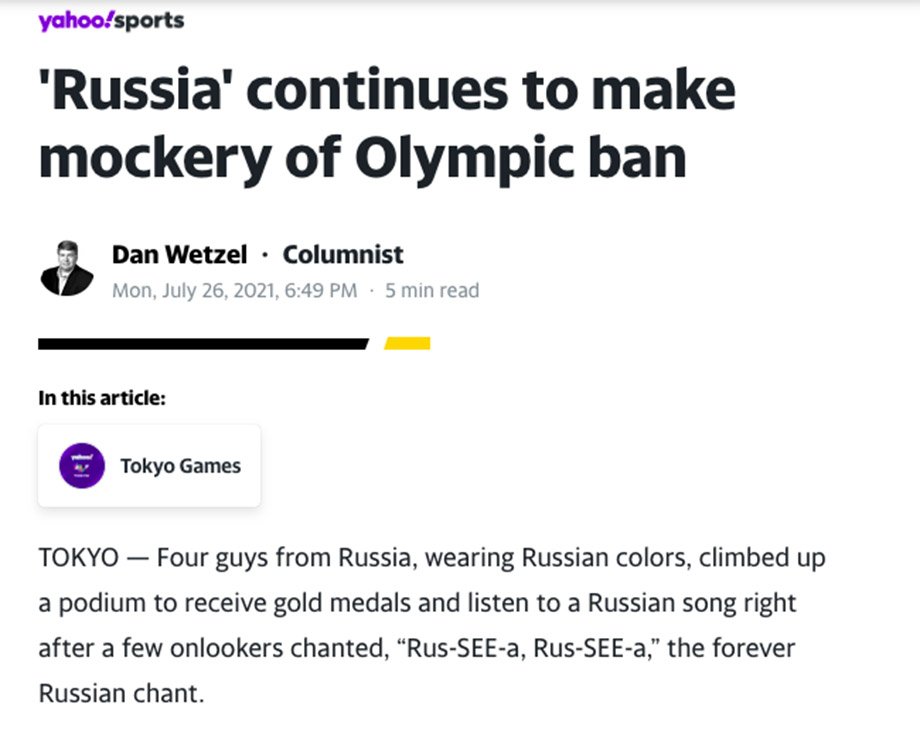Image resolution: width=920 pixels, height=739 pixels.
Task: Click the Columnist label beside the author
Action: [x=343, y=255]
